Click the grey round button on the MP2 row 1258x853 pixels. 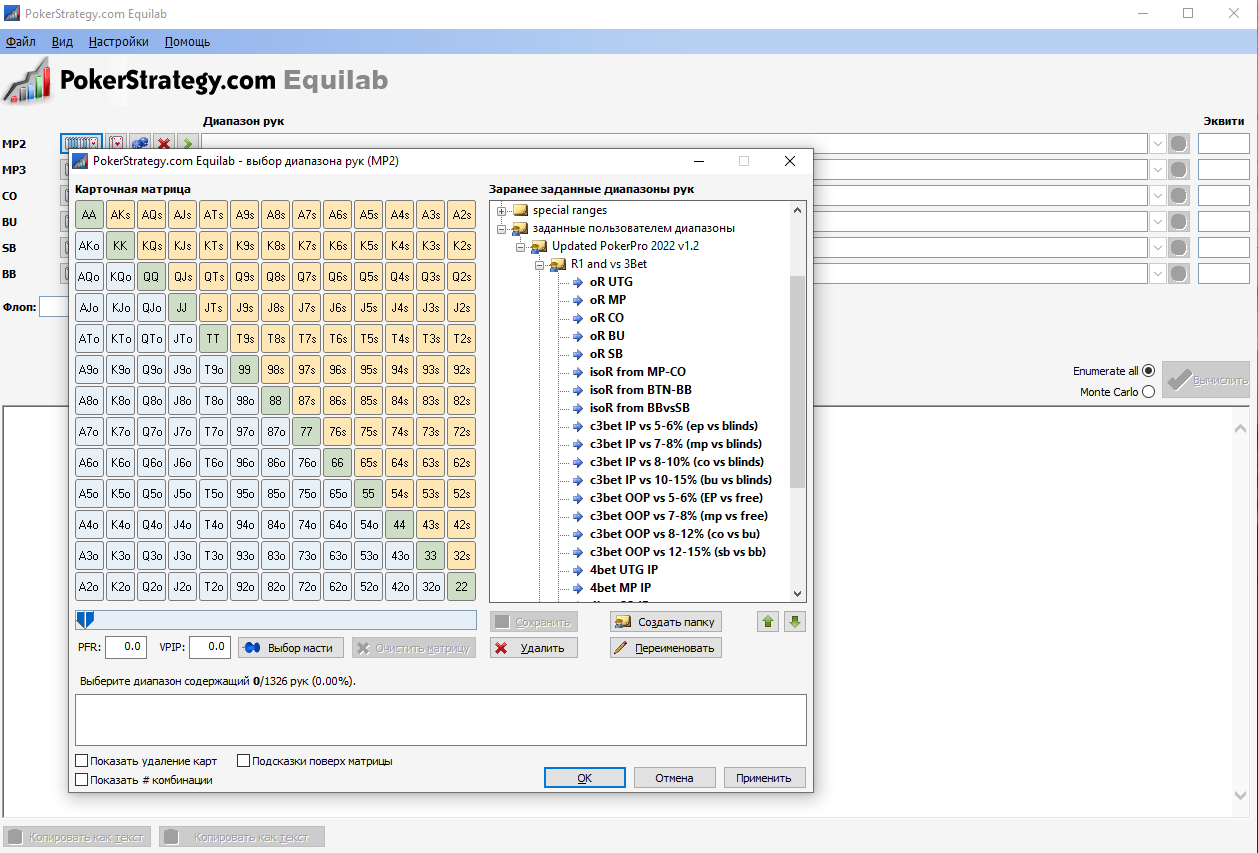1179,144
